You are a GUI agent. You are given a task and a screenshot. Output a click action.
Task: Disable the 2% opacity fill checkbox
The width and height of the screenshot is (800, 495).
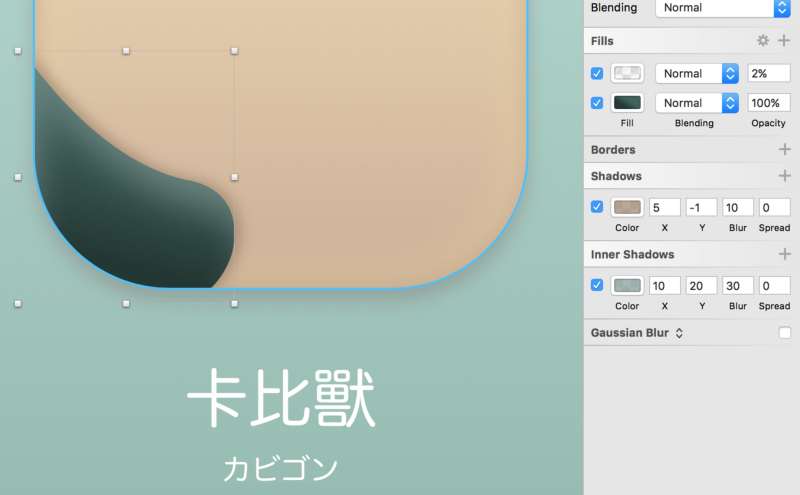pos(597,73)
